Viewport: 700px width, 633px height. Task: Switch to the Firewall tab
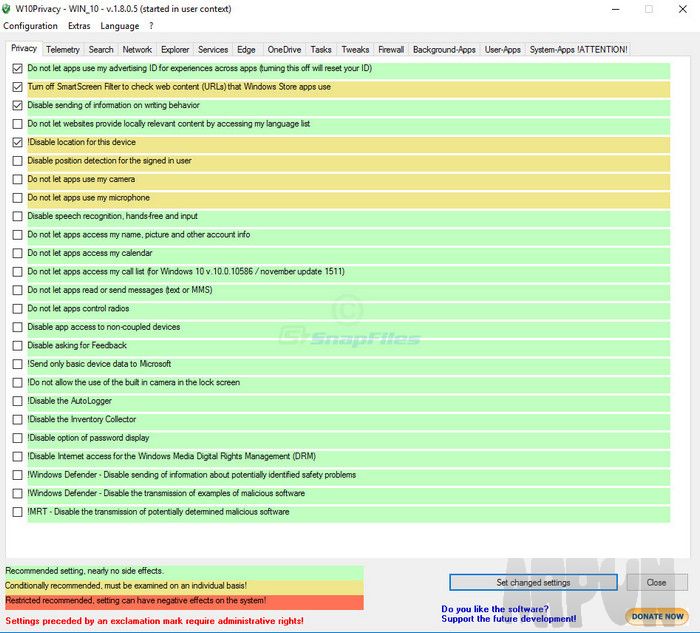391,50
